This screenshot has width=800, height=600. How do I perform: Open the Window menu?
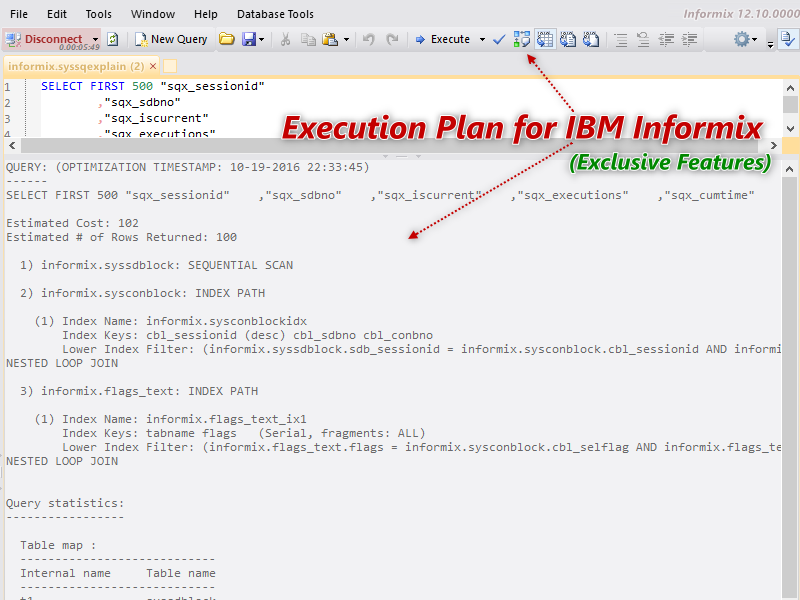click(153, 14)
